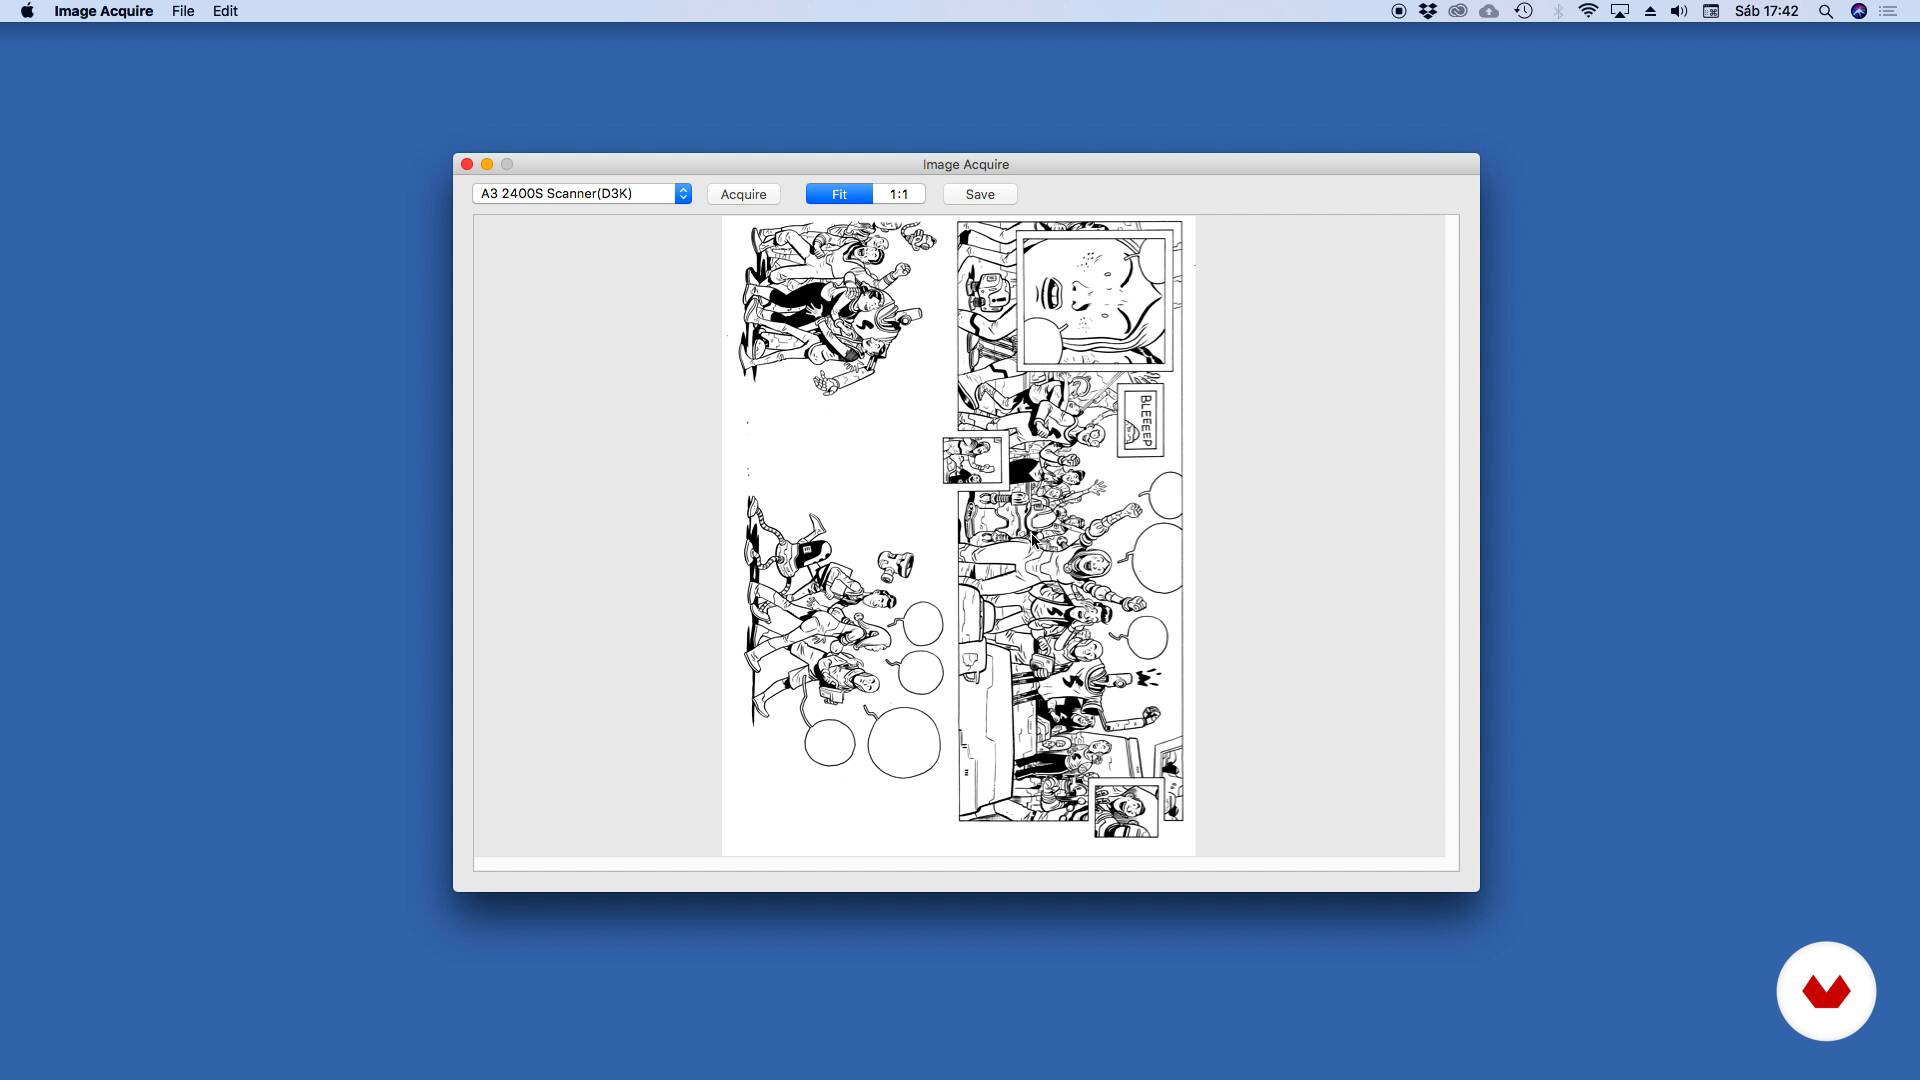
Task: Open Spotlight search
Action: point(1826,11)
